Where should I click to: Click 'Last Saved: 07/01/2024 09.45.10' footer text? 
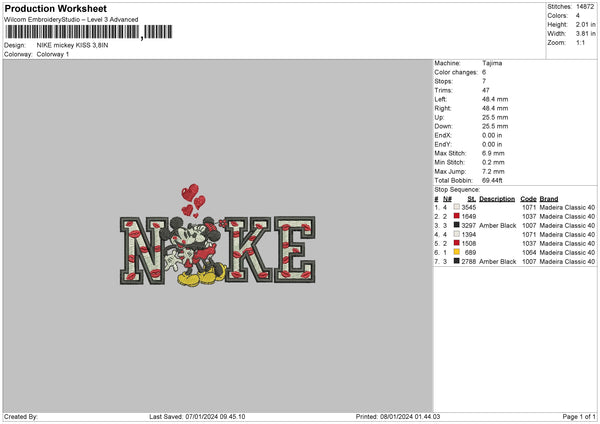(x=197, y=417)
